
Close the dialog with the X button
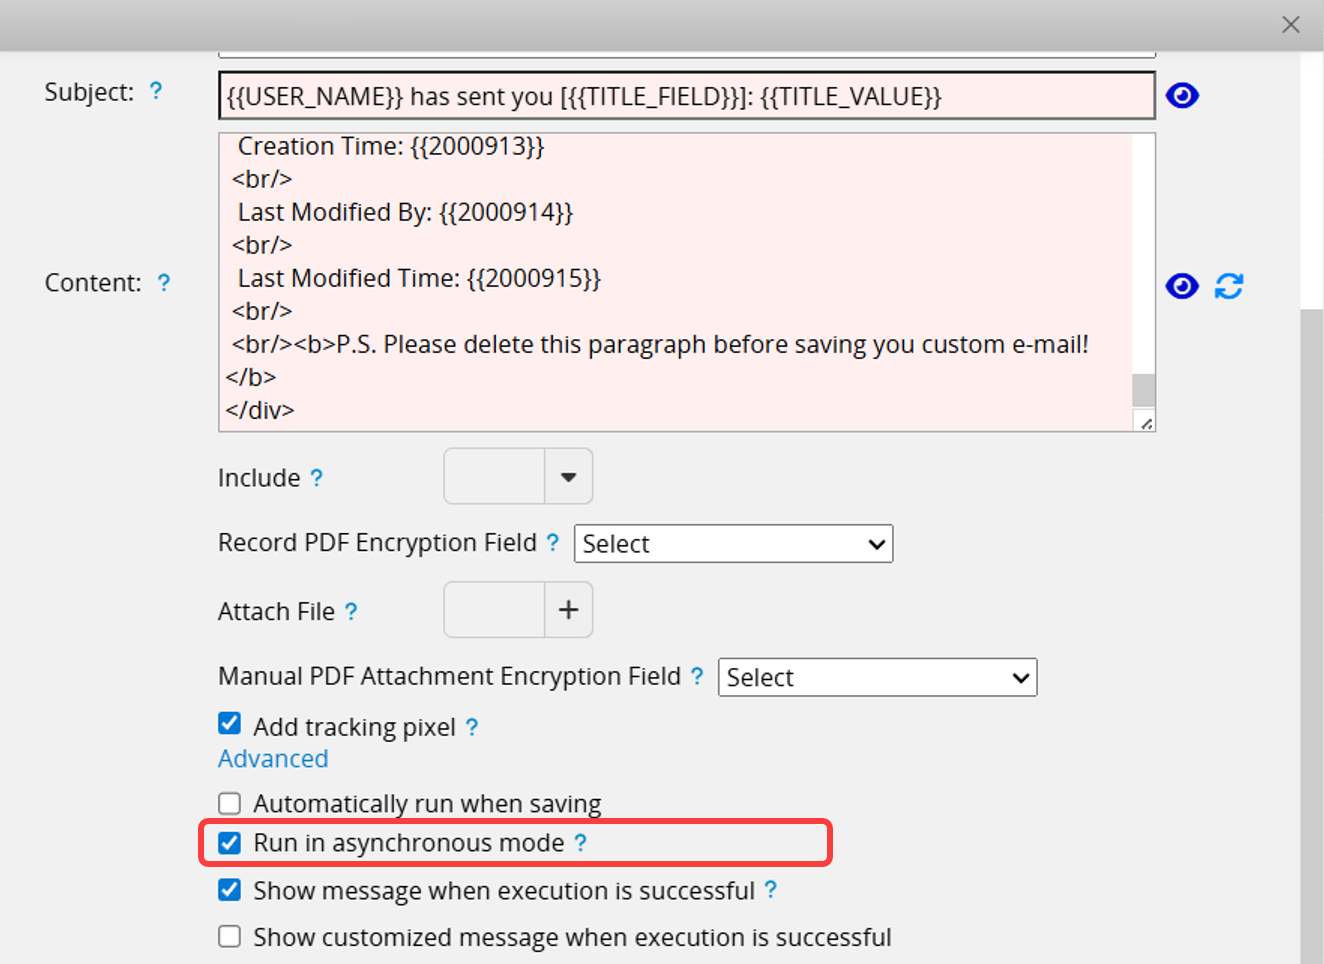coord(1291,25)
